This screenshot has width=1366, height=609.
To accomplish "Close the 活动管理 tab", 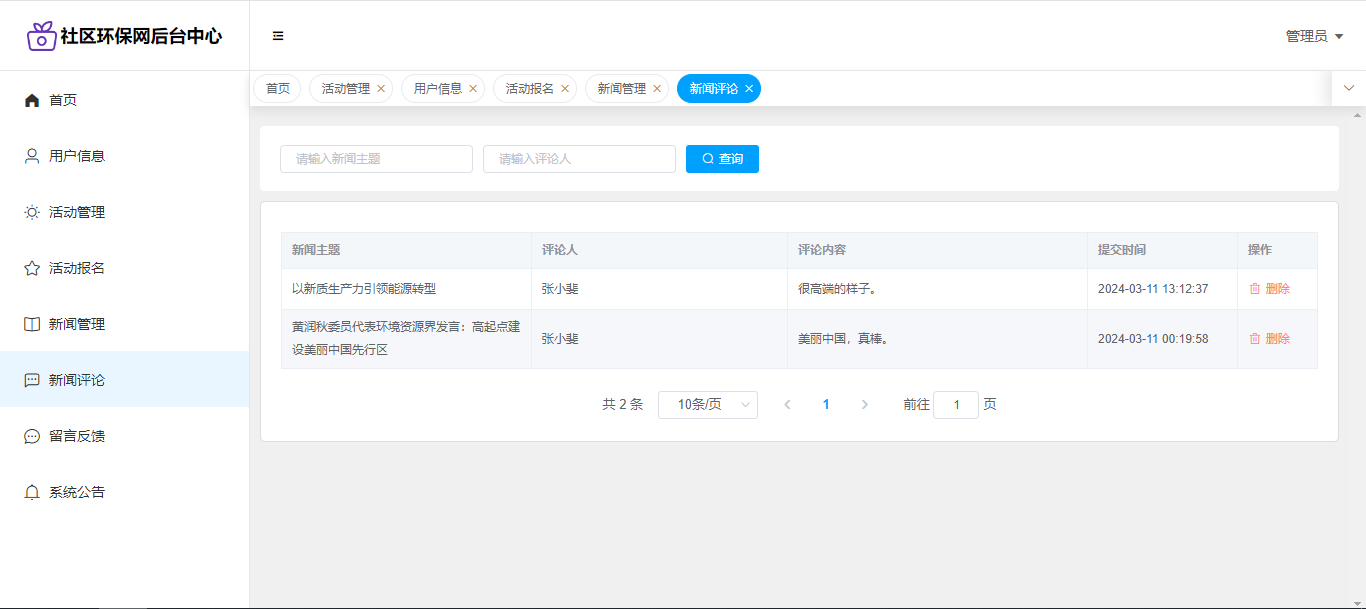I will pyautogui.click(x=381, y=89).
